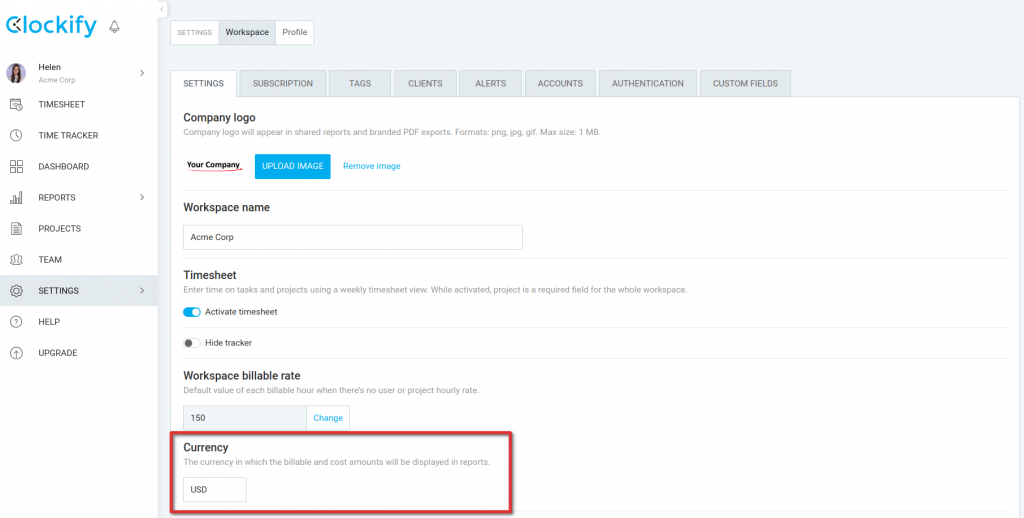Enable the Hide tracker toggle
The height and width of the screenshot is (518, 1024).
coord(192,343)
